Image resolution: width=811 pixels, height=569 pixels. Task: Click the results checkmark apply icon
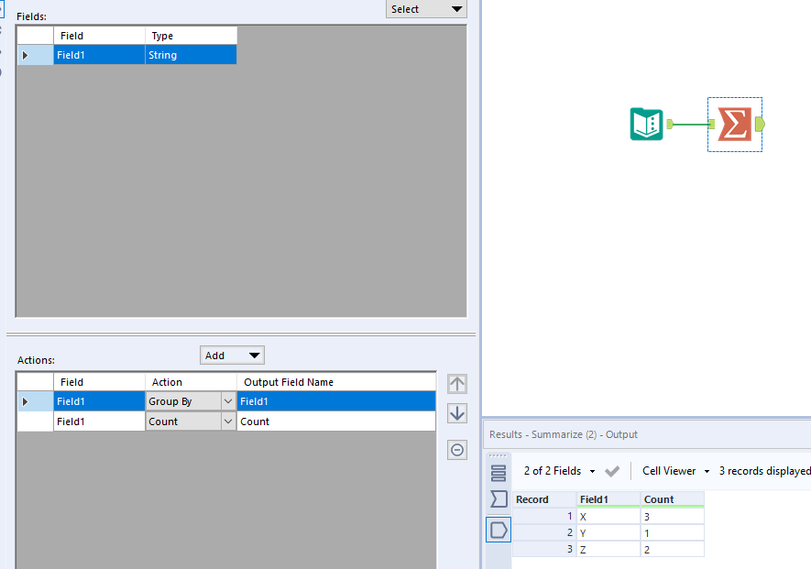point(612,471)
